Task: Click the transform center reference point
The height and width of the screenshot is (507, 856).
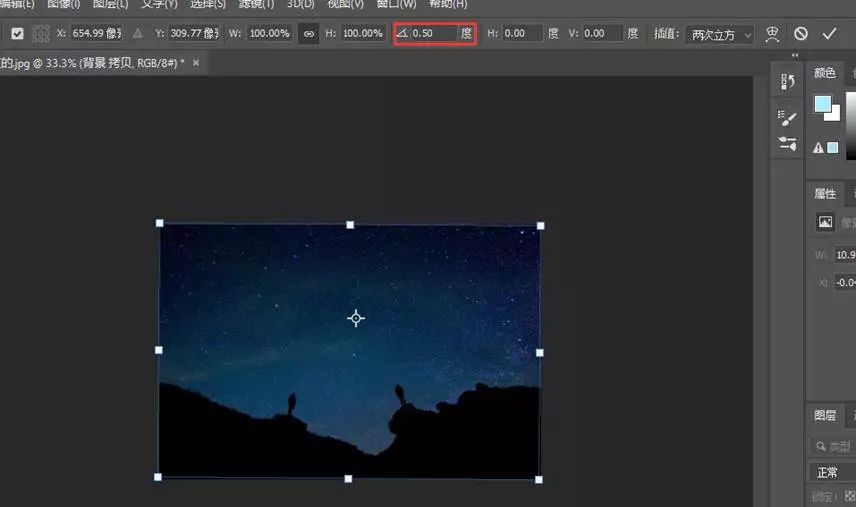Action: click(356, 318)
